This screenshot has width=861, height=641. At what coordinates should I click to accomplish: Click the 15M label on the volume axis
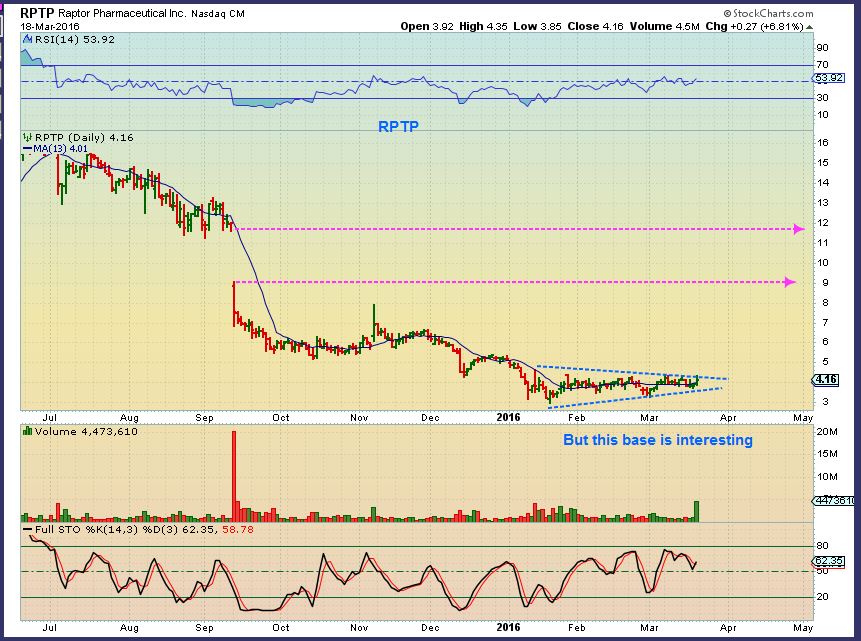coord(827,454)
